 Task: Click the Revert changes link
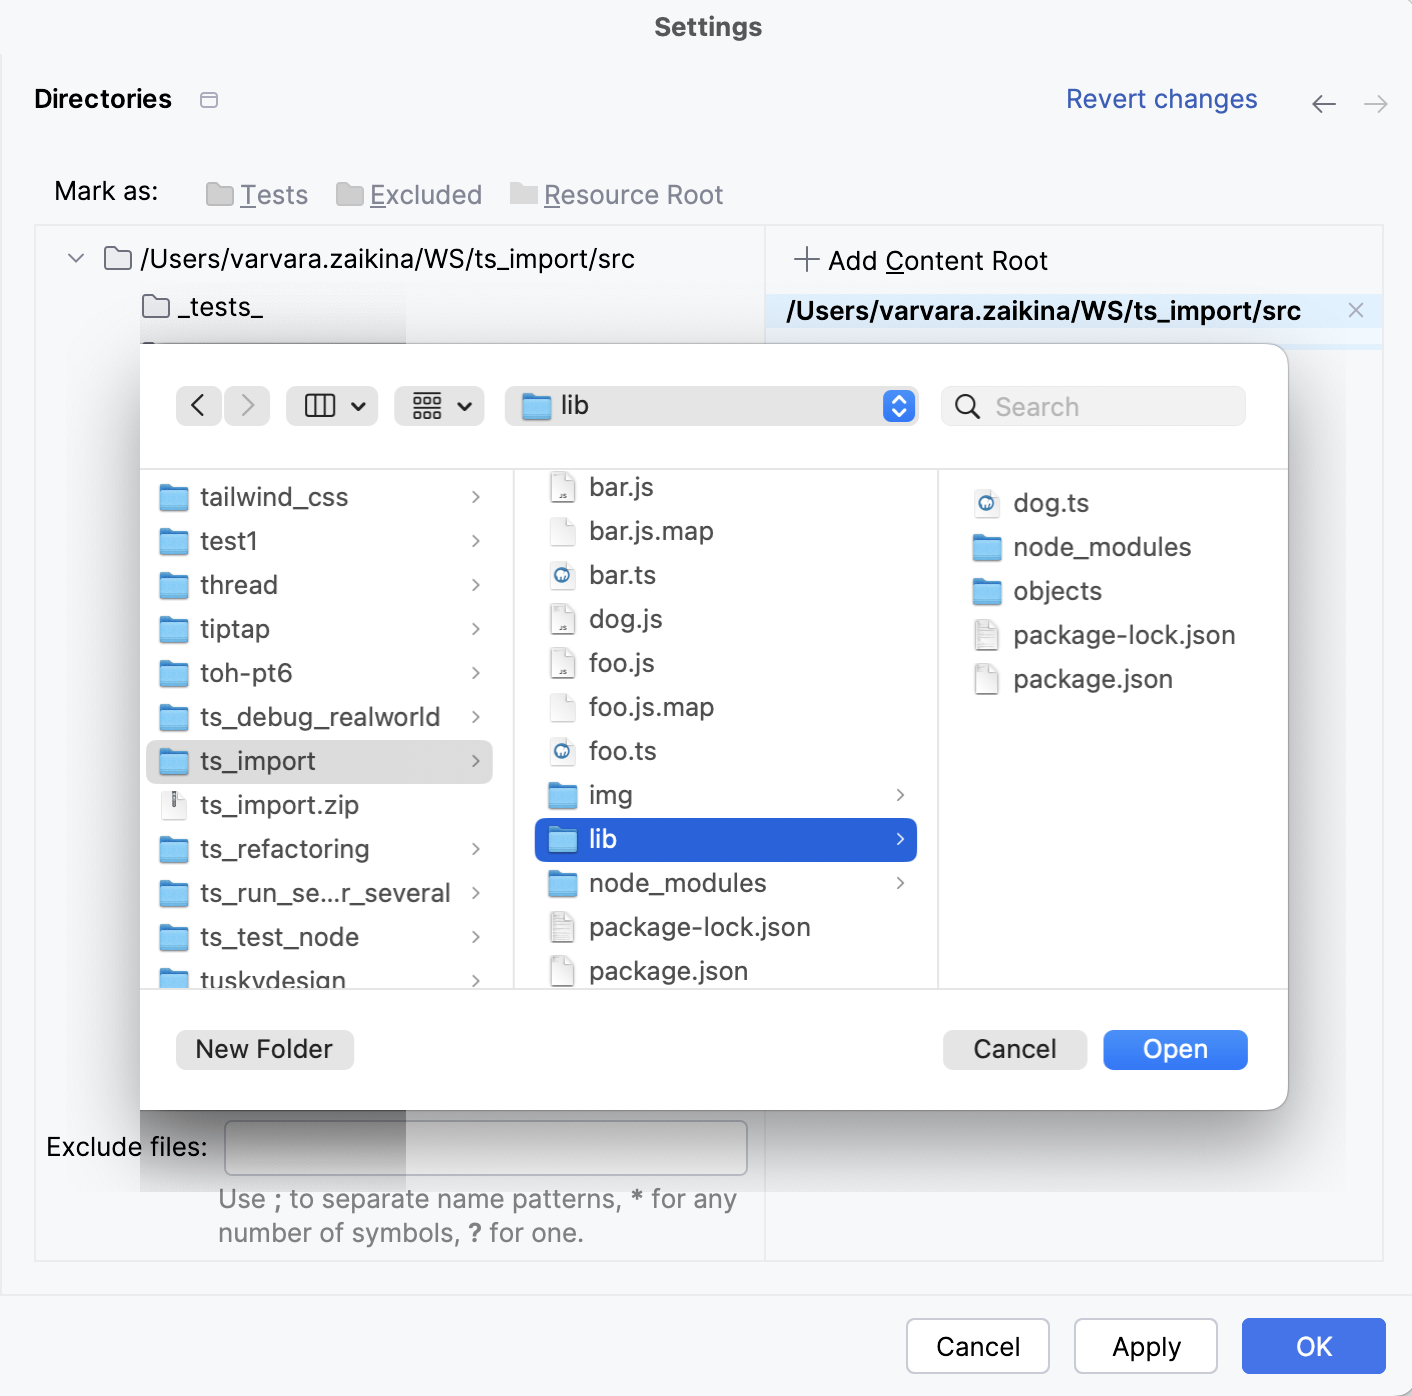point(1161,99)
